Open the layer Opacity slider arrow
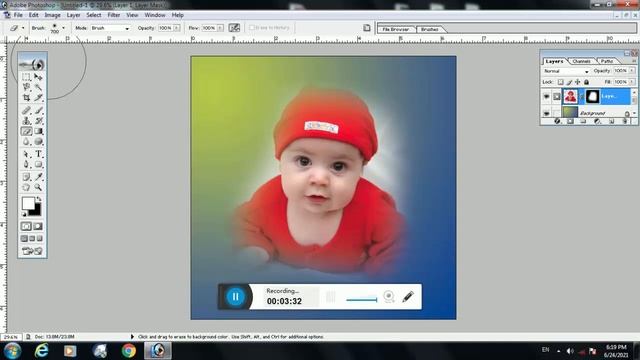The height and width of the screenshot is (360, 640). 632,71
